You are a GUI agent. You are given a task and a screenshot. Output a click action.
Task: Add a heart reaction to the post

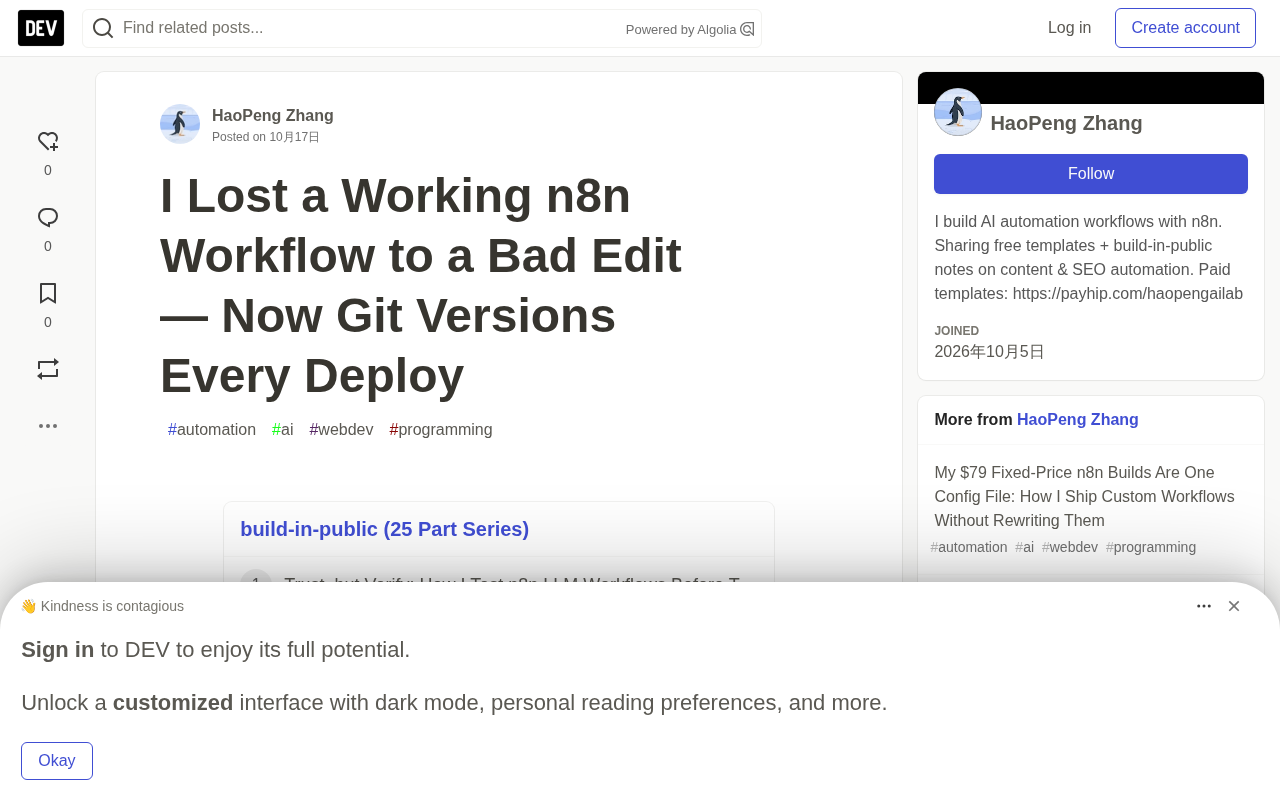[48, 142]
